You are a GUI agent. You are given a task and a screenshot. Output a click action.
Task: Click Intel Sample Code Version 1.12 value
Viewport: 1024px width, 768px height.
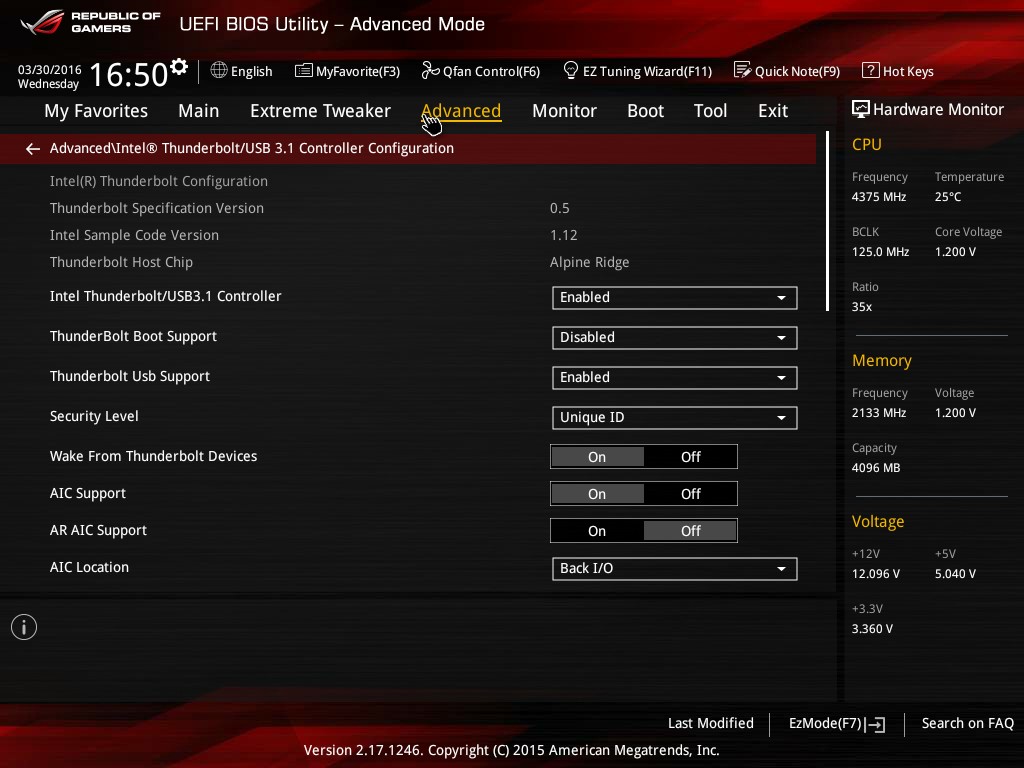564,235
